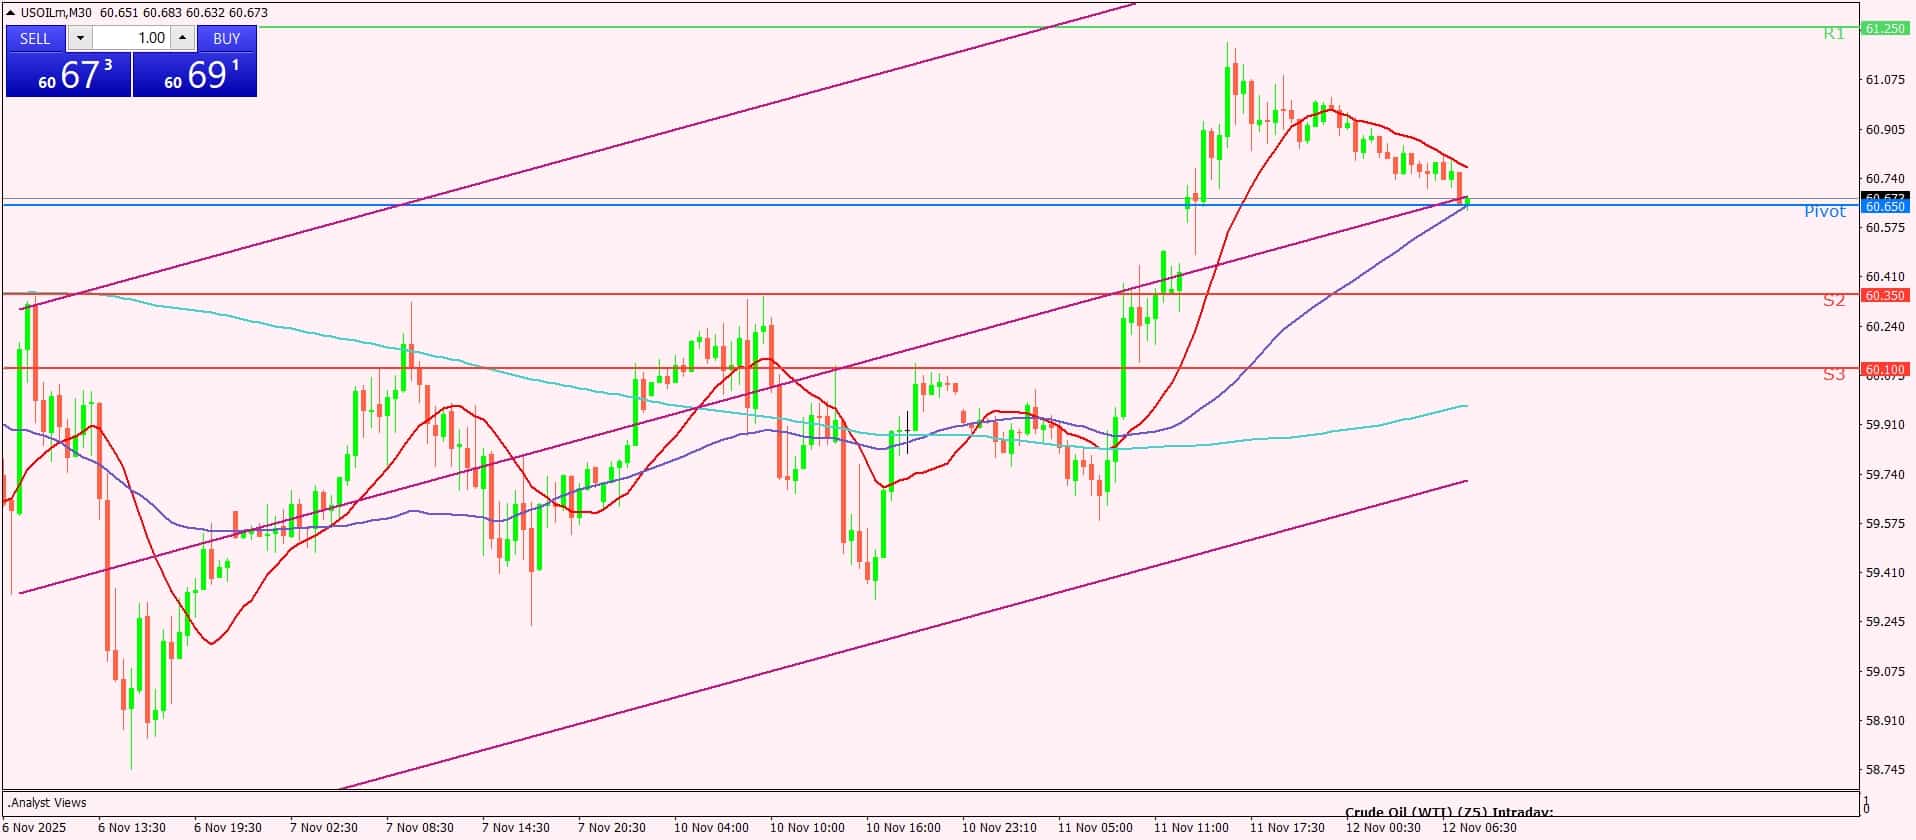1916x840 pixels.
Task: Click the blue 60.650 price tag
Action: (x=1885, y=206)
